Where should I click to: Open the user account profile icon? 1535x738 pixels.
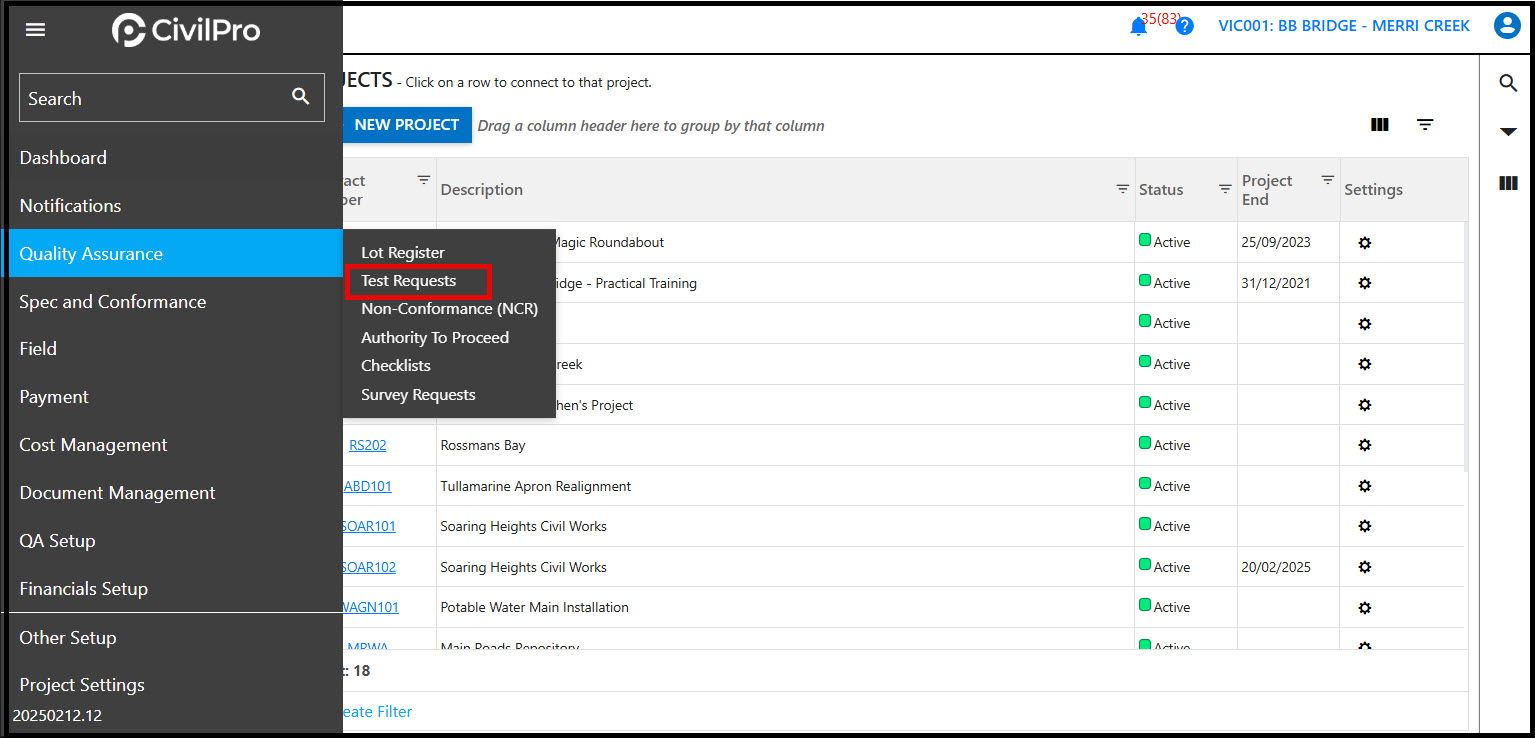1506,26
